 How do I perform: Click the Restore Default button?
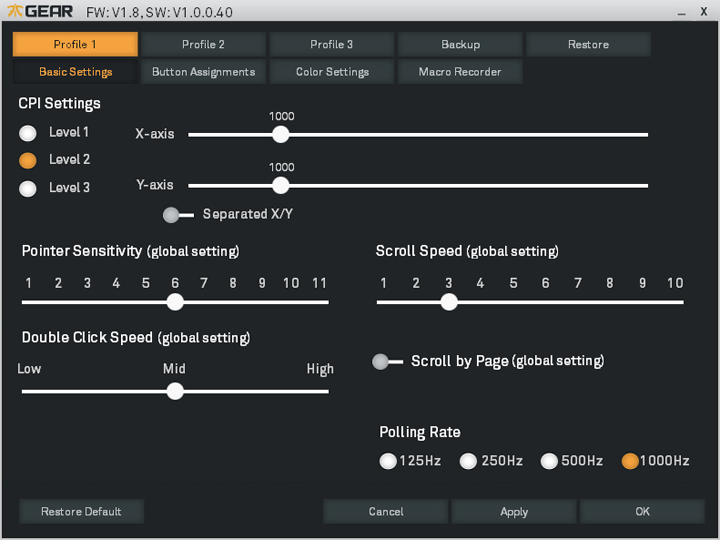81,512
